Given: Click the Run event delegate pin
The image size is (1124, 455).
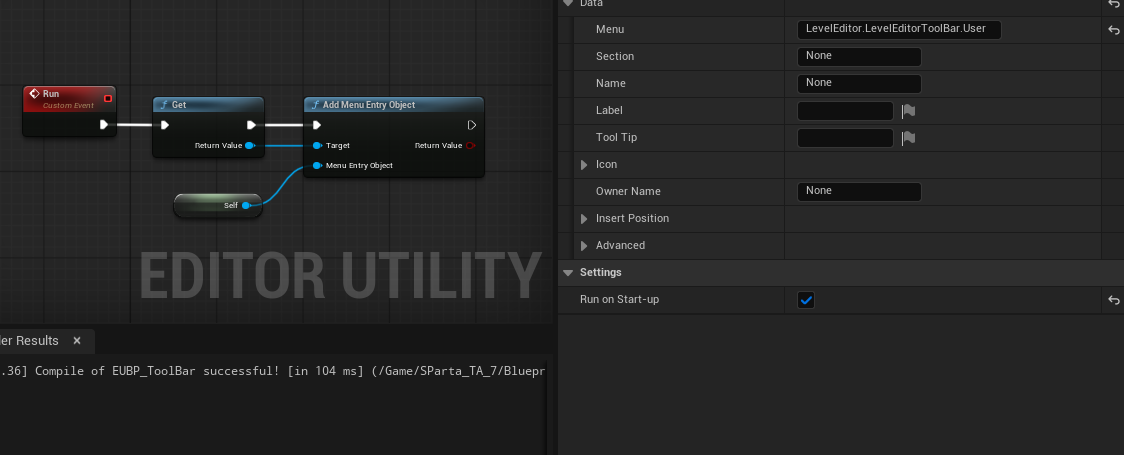Looking at the screenshot, I should tap(108, 98).
